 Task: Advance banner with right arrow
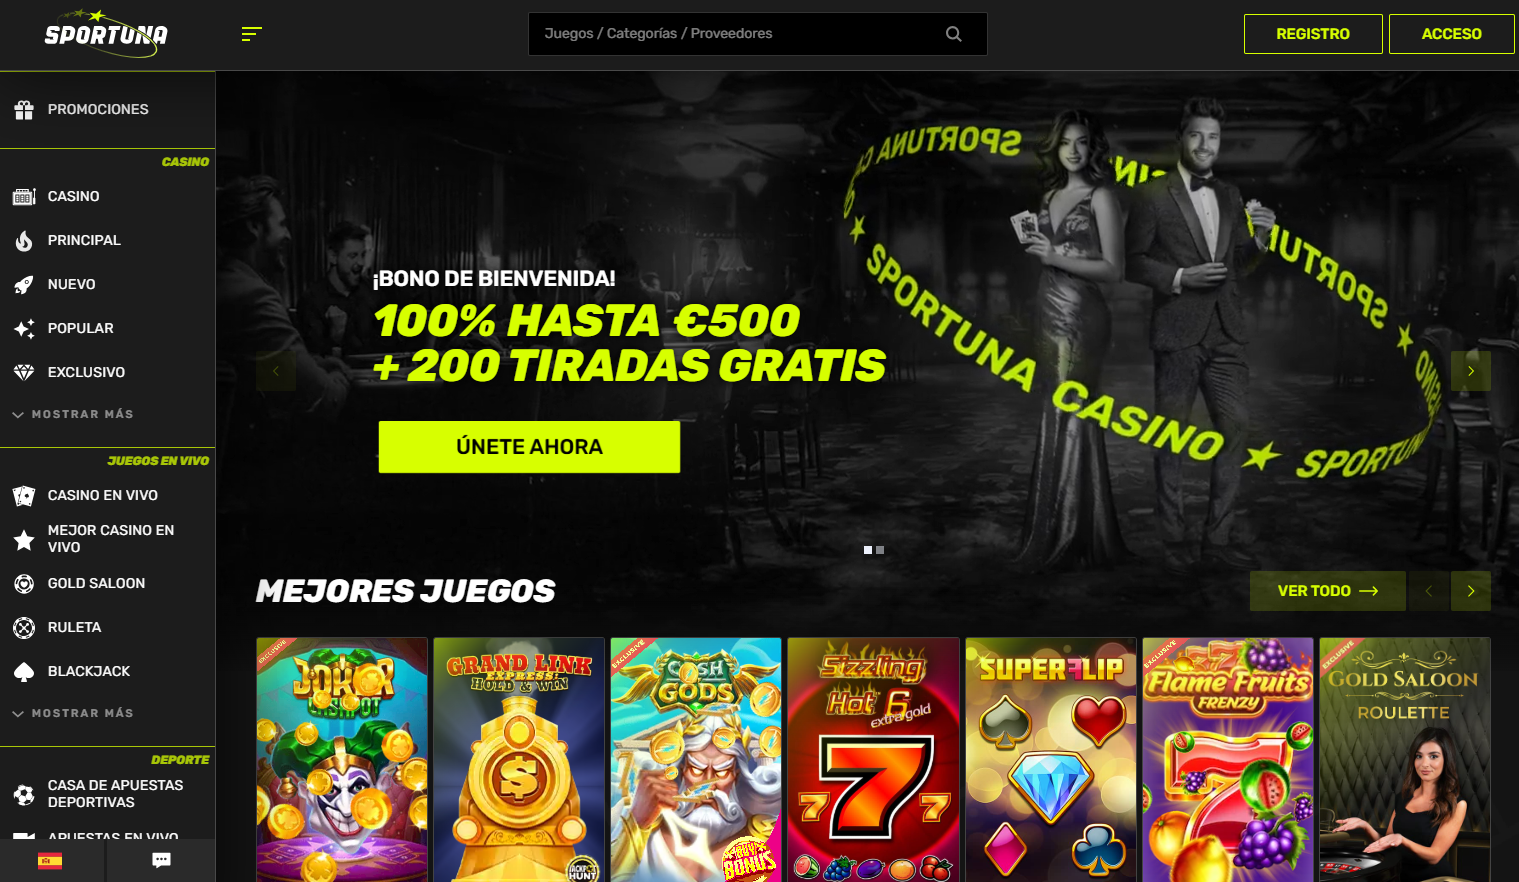tap(1471, 371)
